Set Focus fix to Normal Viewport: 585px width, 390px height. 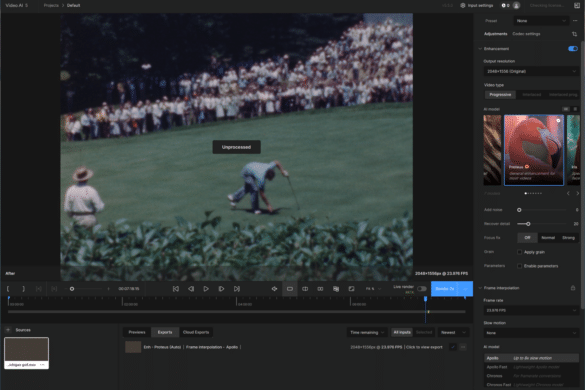pos(548,238)
